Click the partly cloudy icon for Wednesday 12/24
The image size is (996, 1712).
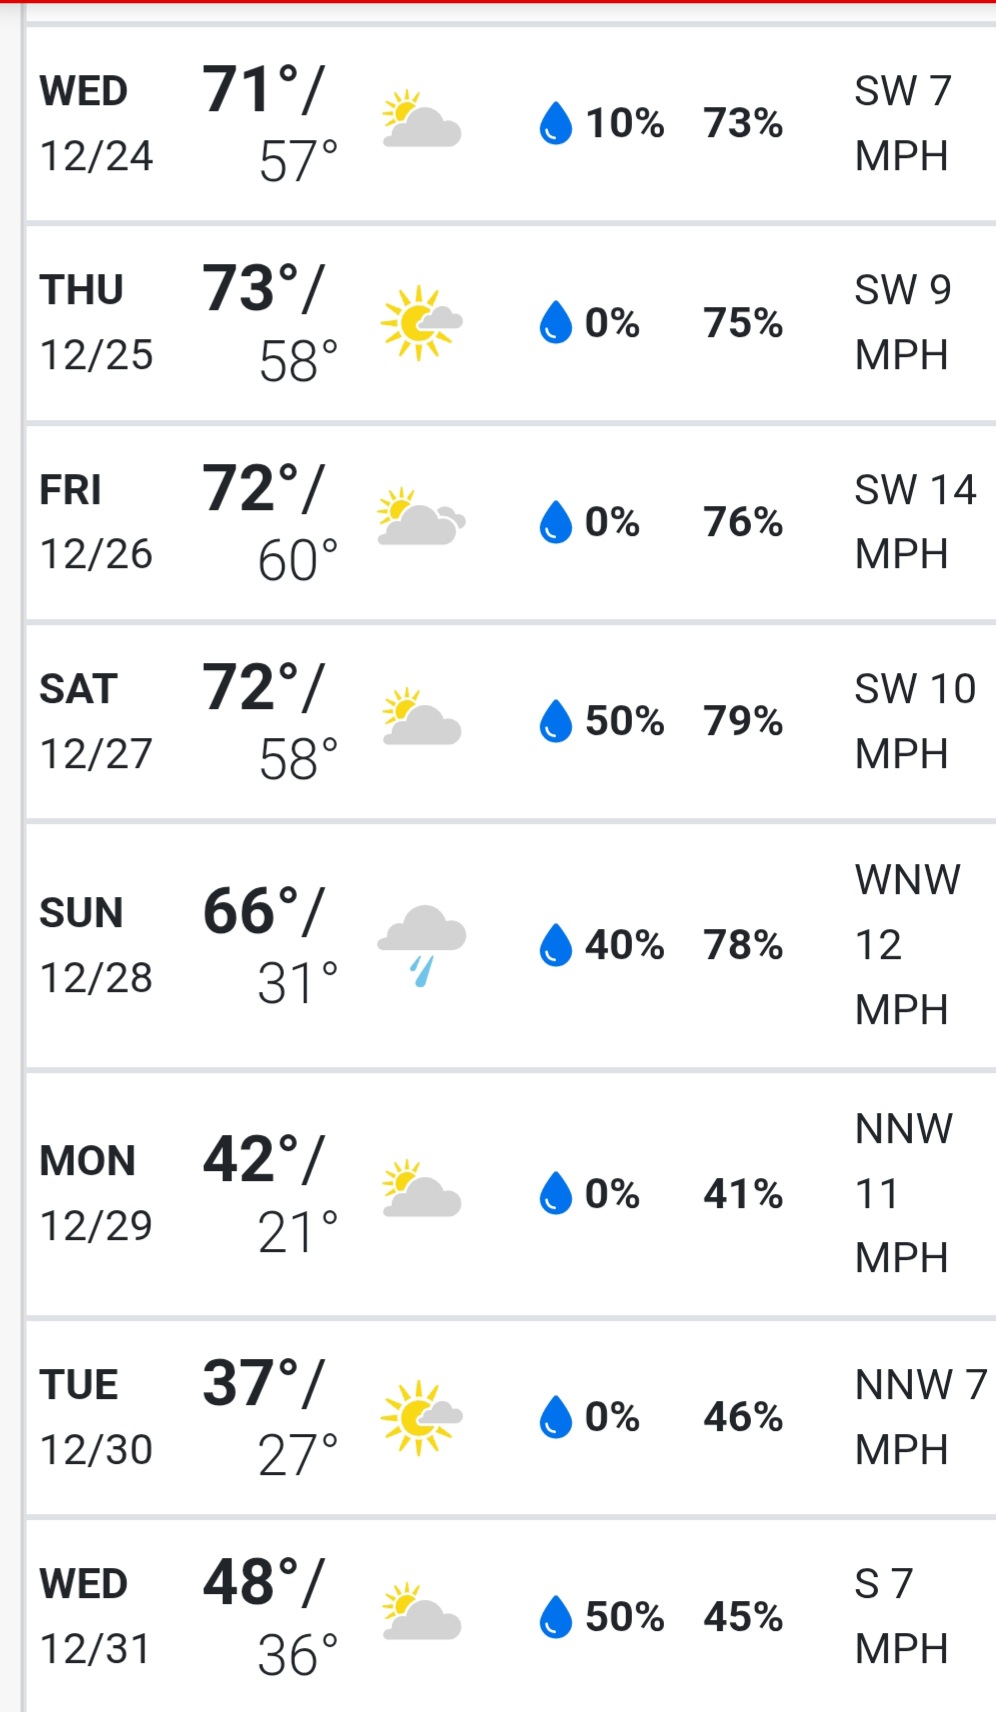[421, 121]
